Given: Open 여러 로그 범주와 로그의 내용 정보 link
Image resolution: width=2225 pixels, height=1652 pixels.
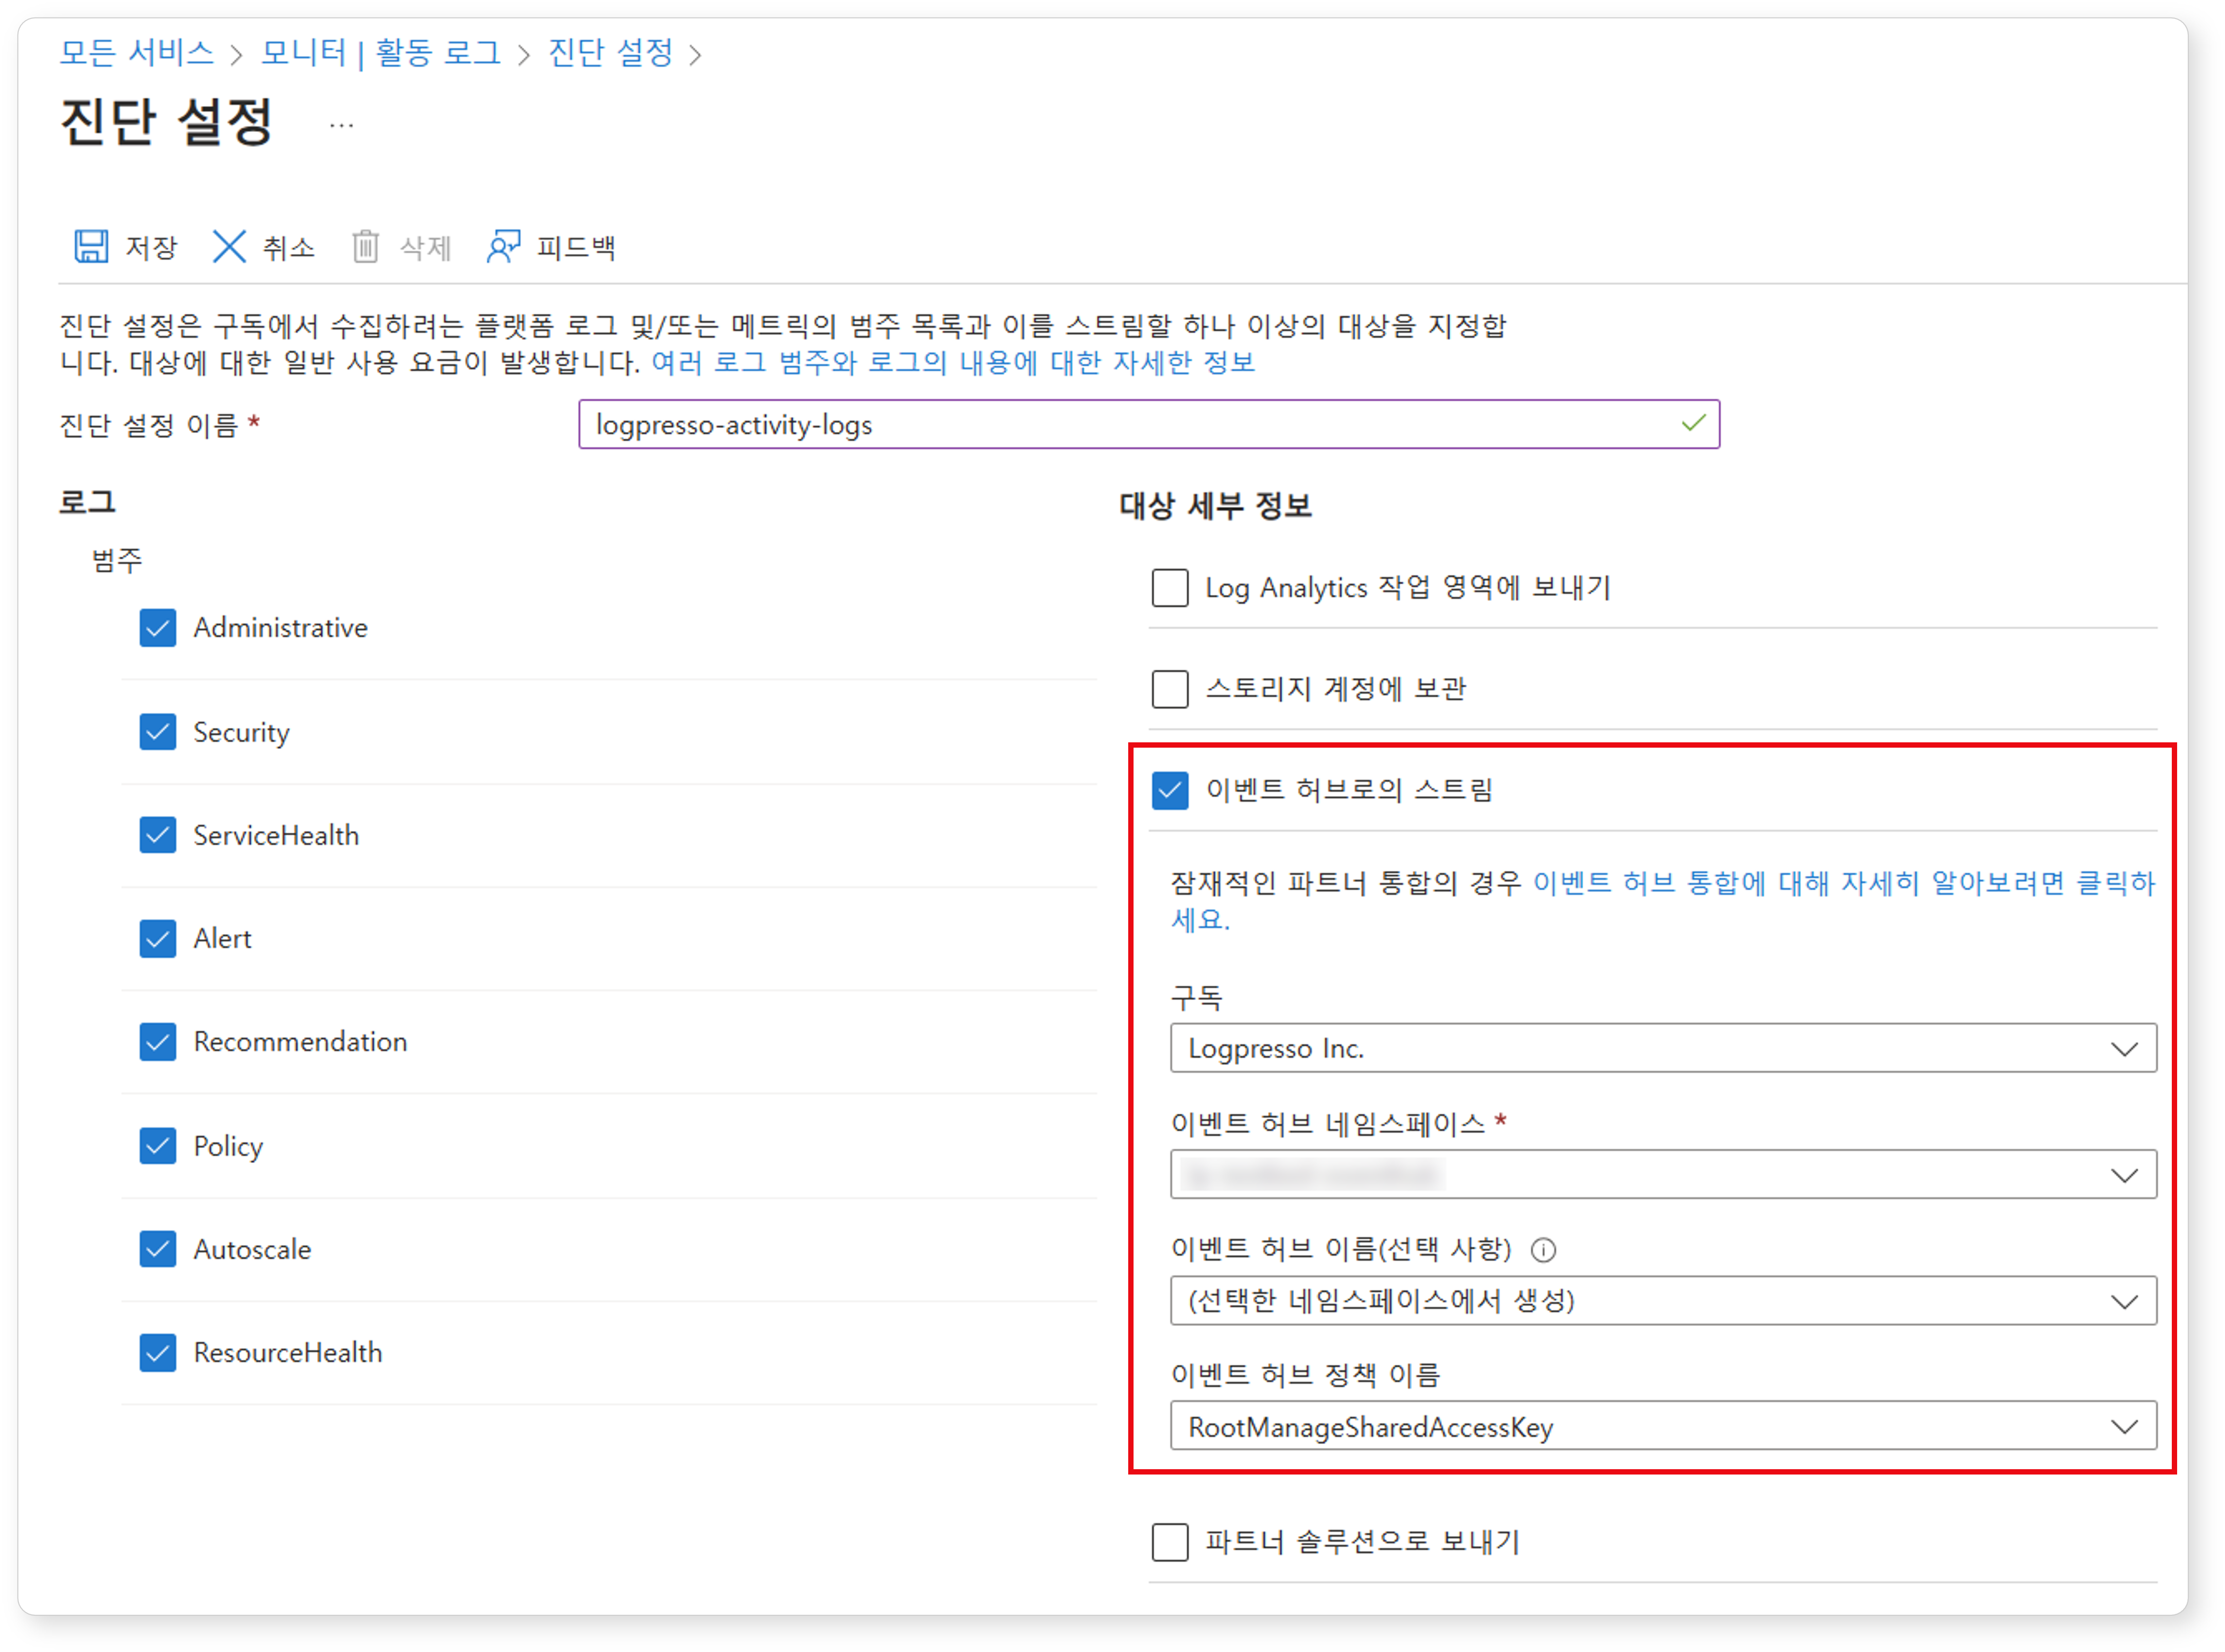Looking at the screenshot, I should 953,362.
